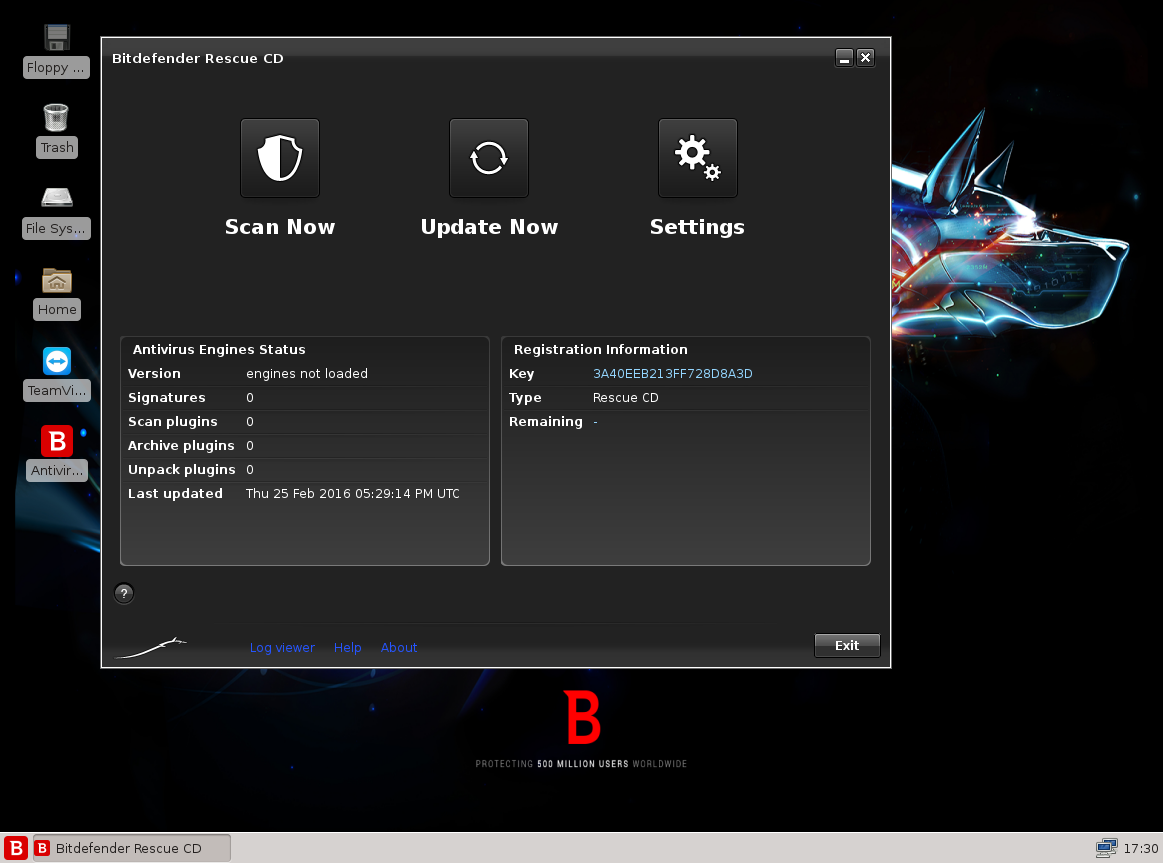Select the Home folder desktop icon
This screenshot has width=1163, height=863.
57,280
